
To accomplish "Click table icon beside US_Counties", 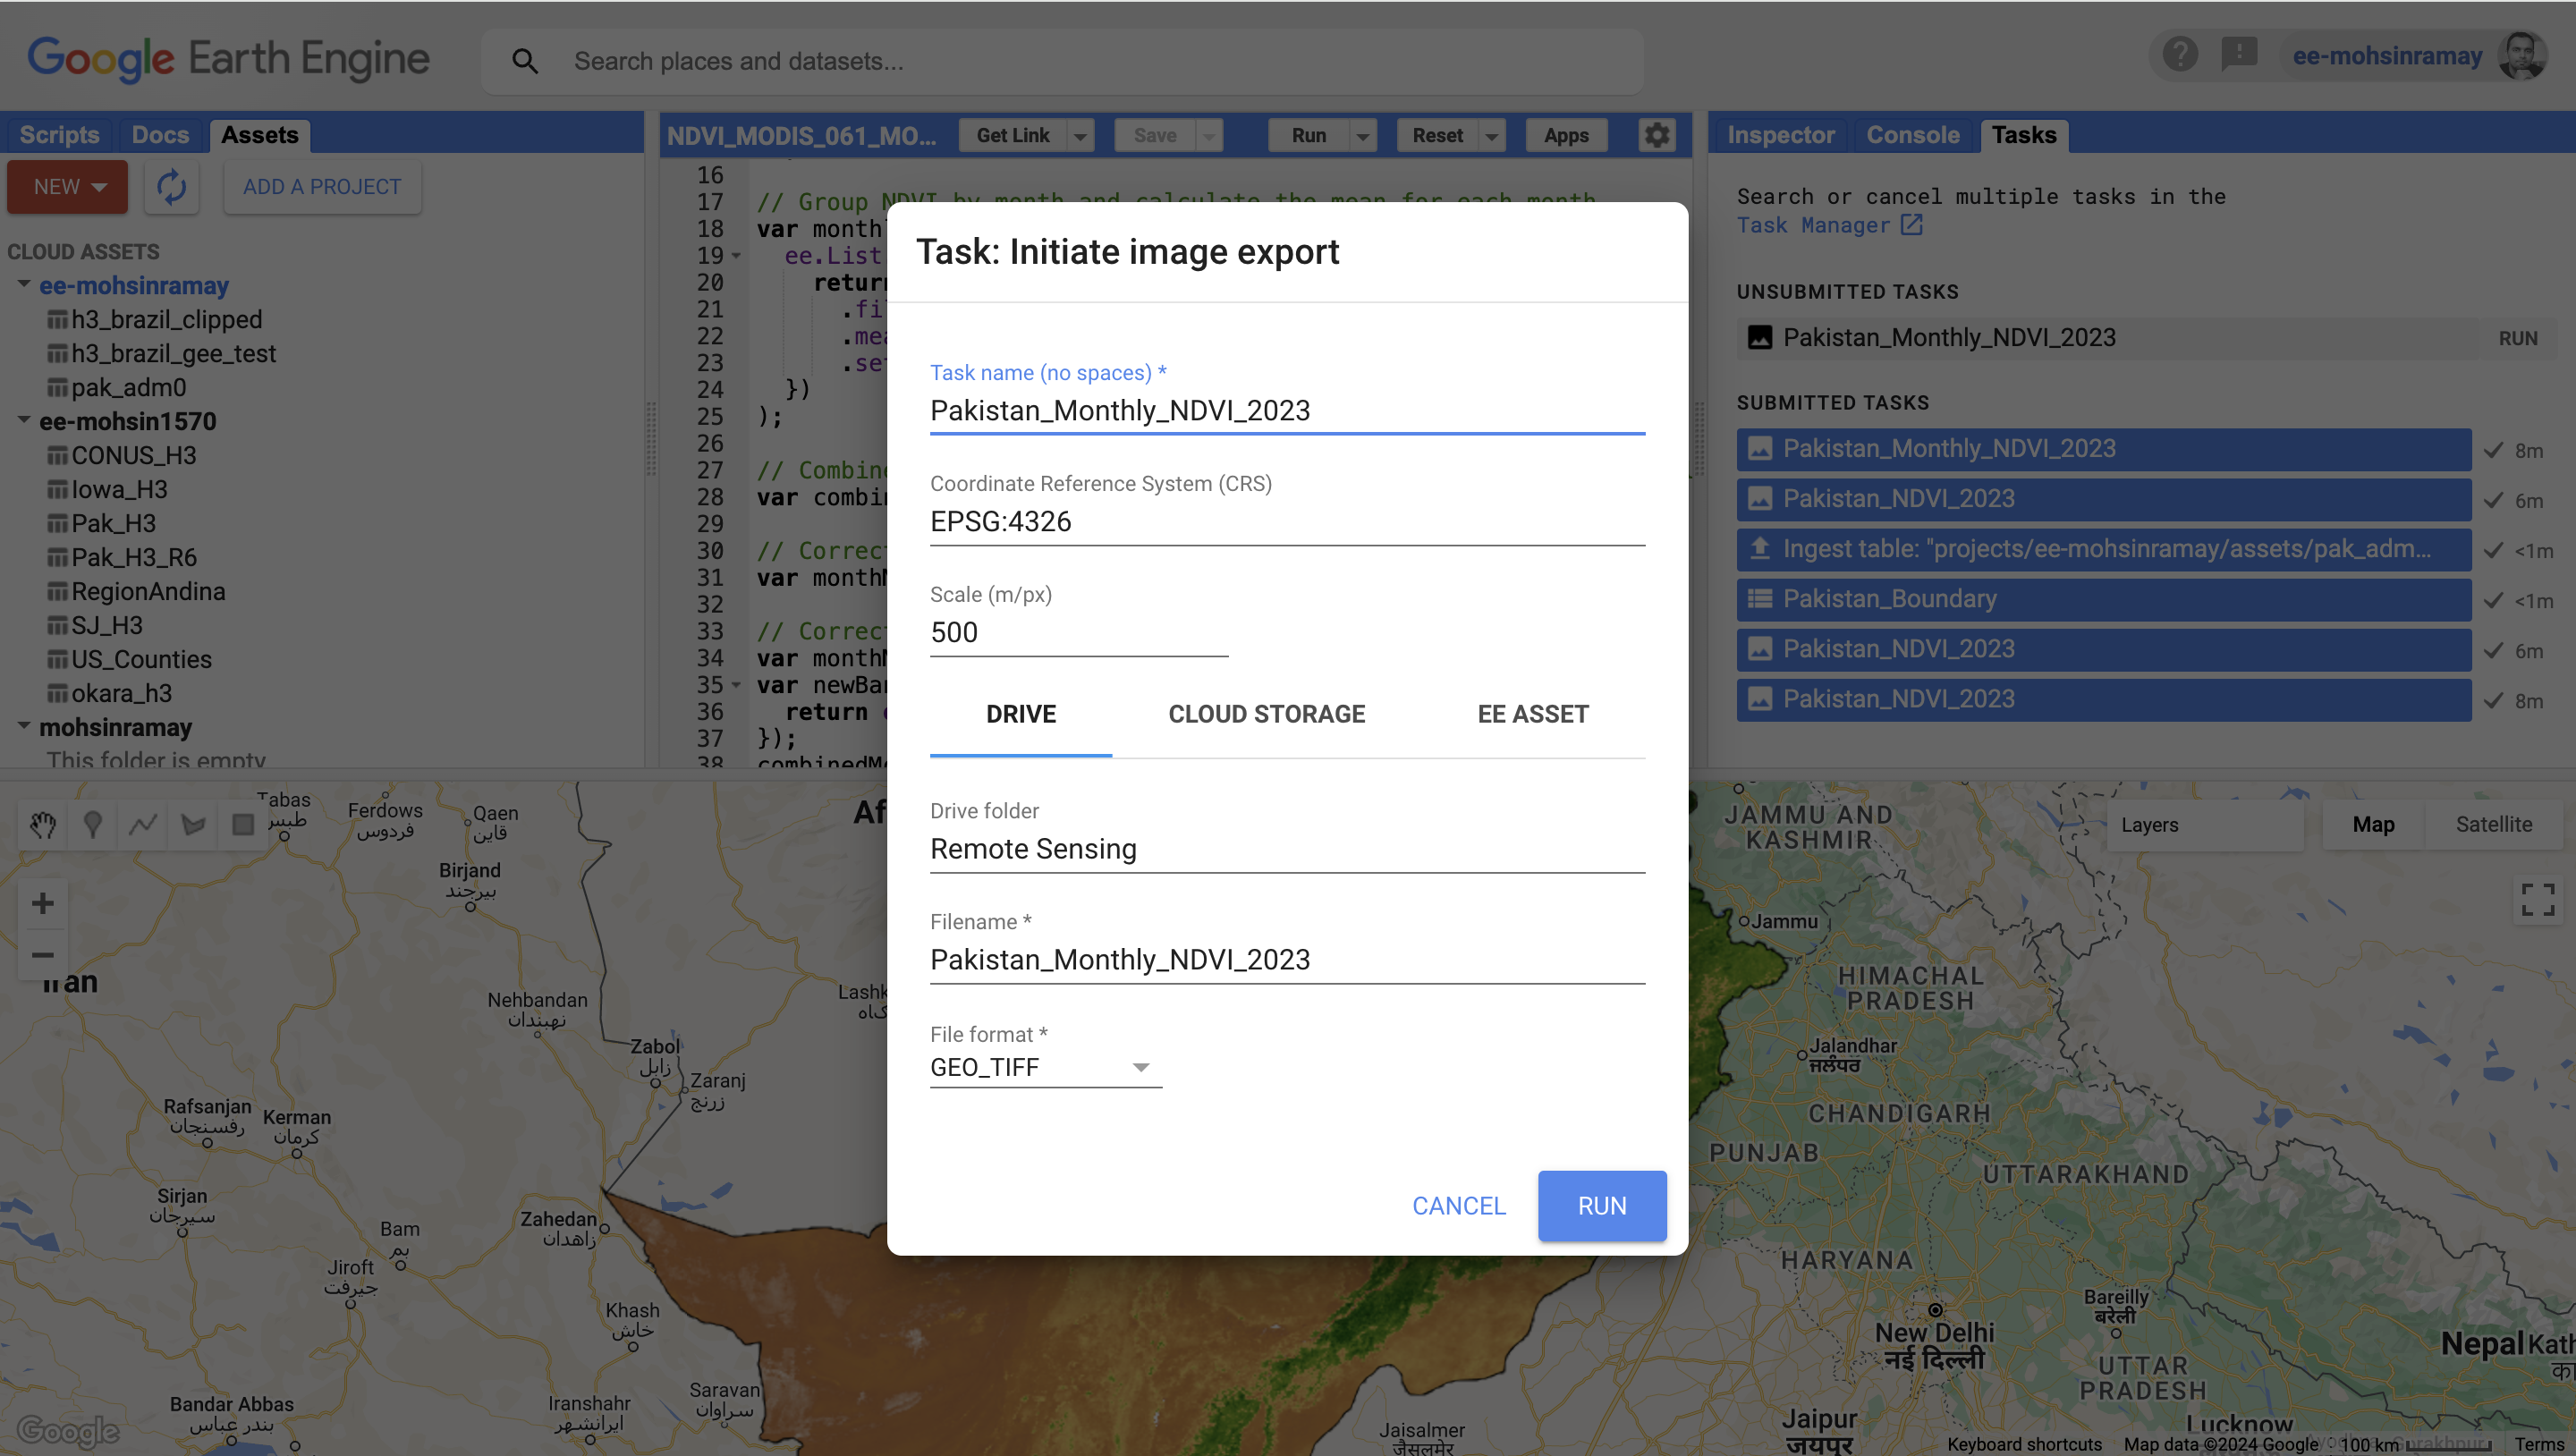I will 57,660.
